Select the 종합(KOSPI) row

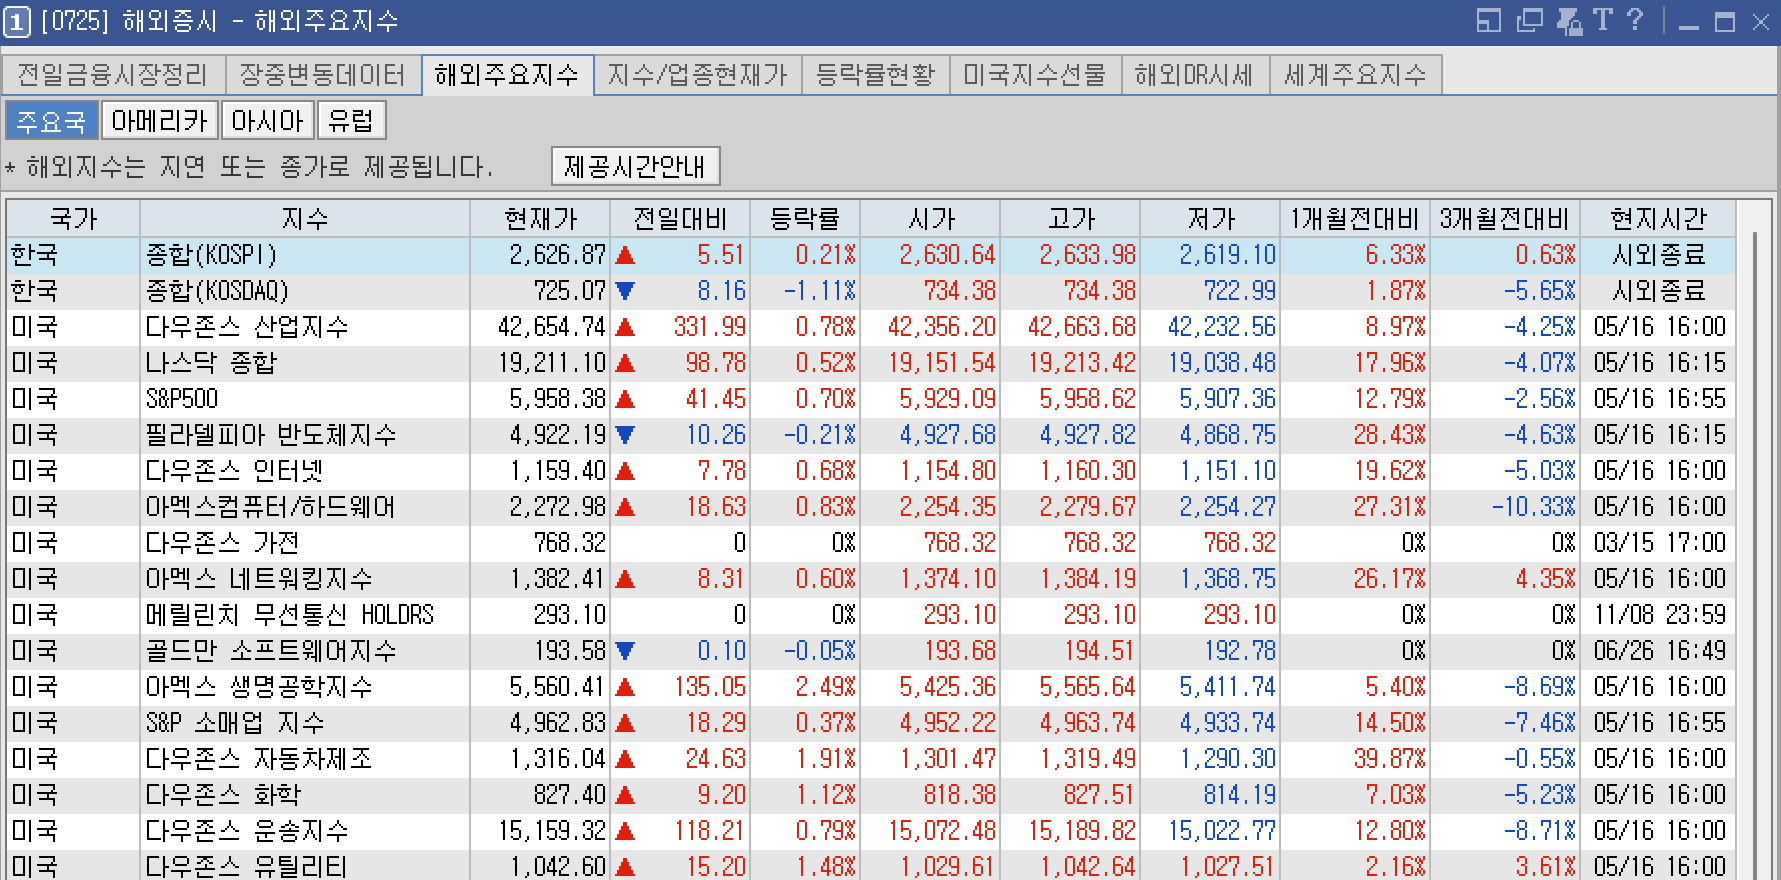coord(871,255)
